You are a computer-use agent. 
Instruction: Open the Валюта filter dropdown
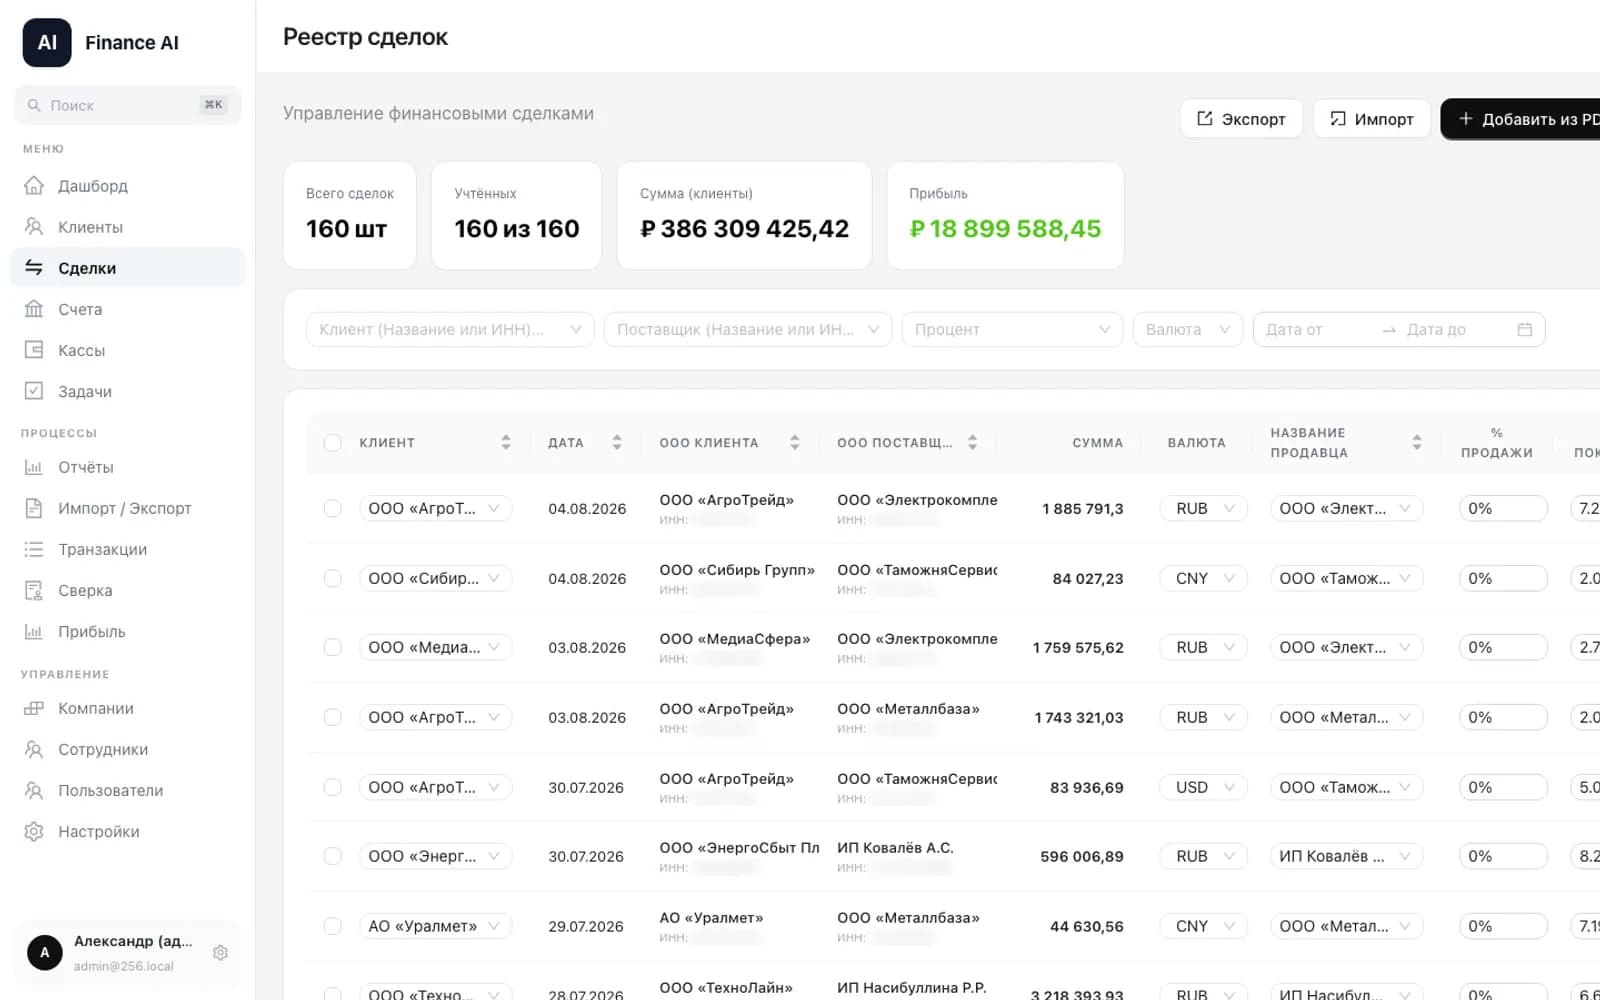pyautogui.click(x=1188, y=329)
